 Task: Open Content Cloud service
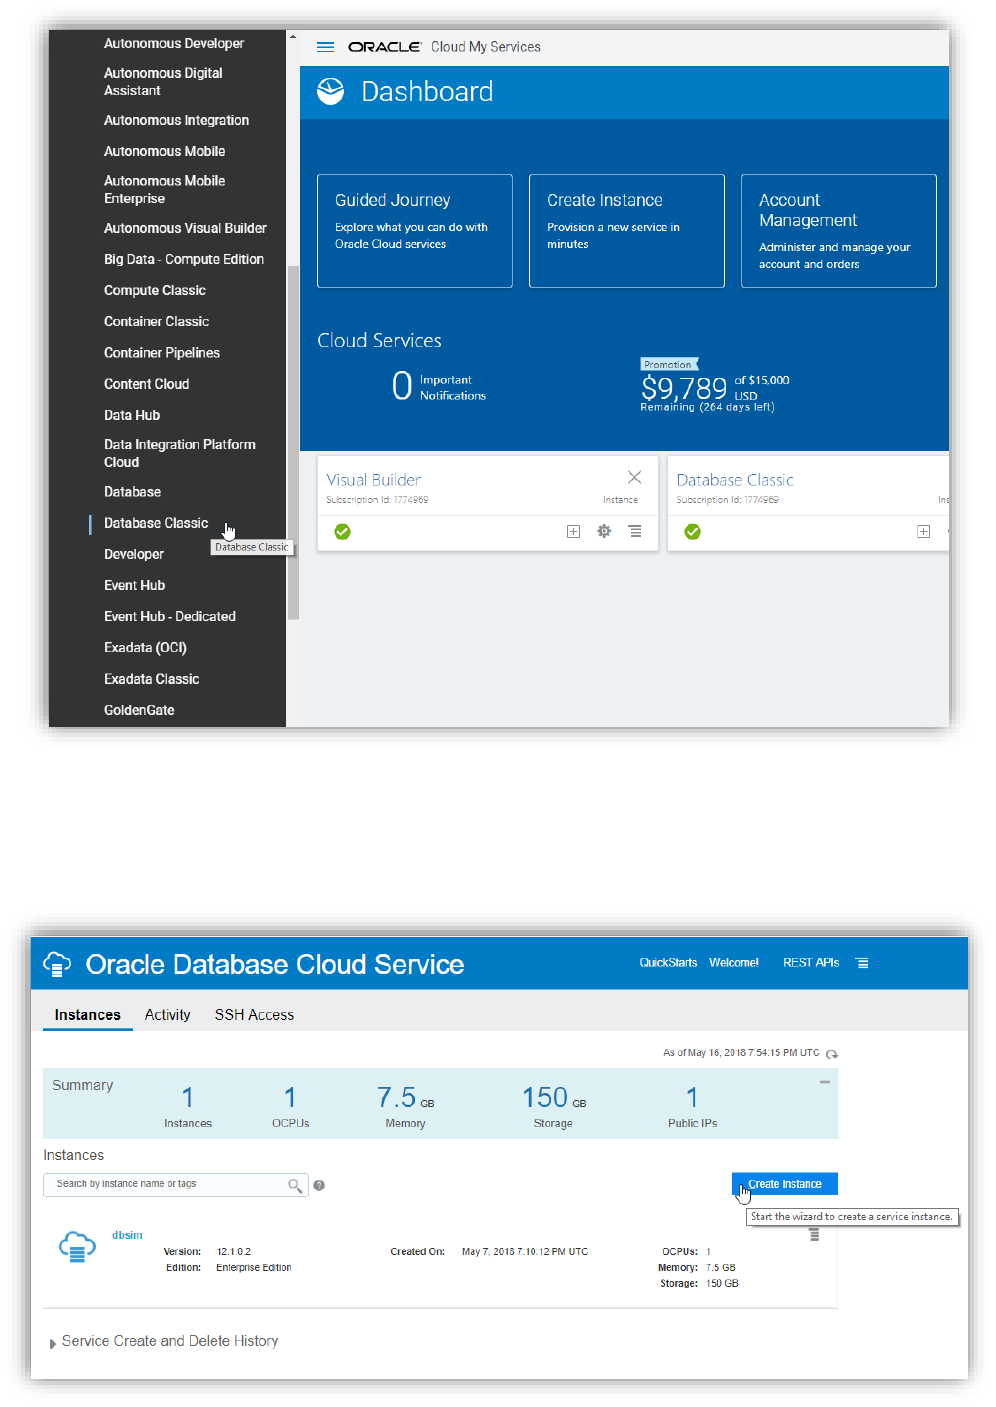point(146,384)
